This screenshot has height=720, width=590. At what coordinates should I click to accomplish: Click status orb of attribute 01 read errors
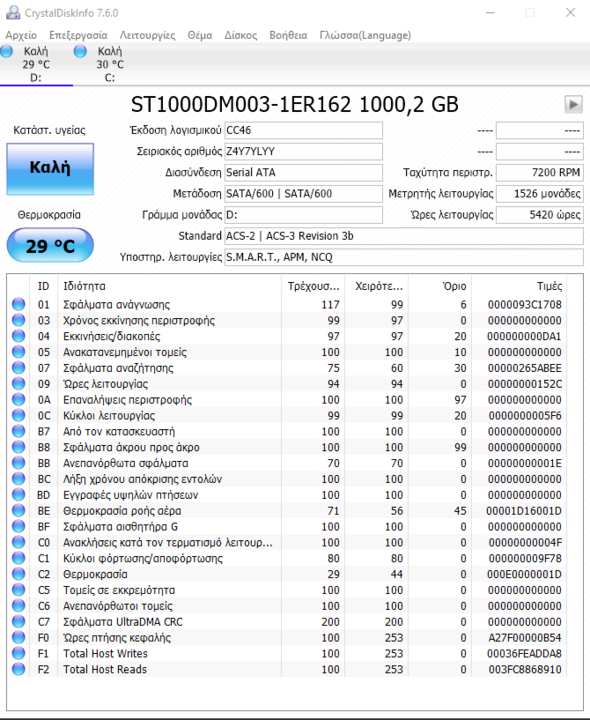(18, 304)
